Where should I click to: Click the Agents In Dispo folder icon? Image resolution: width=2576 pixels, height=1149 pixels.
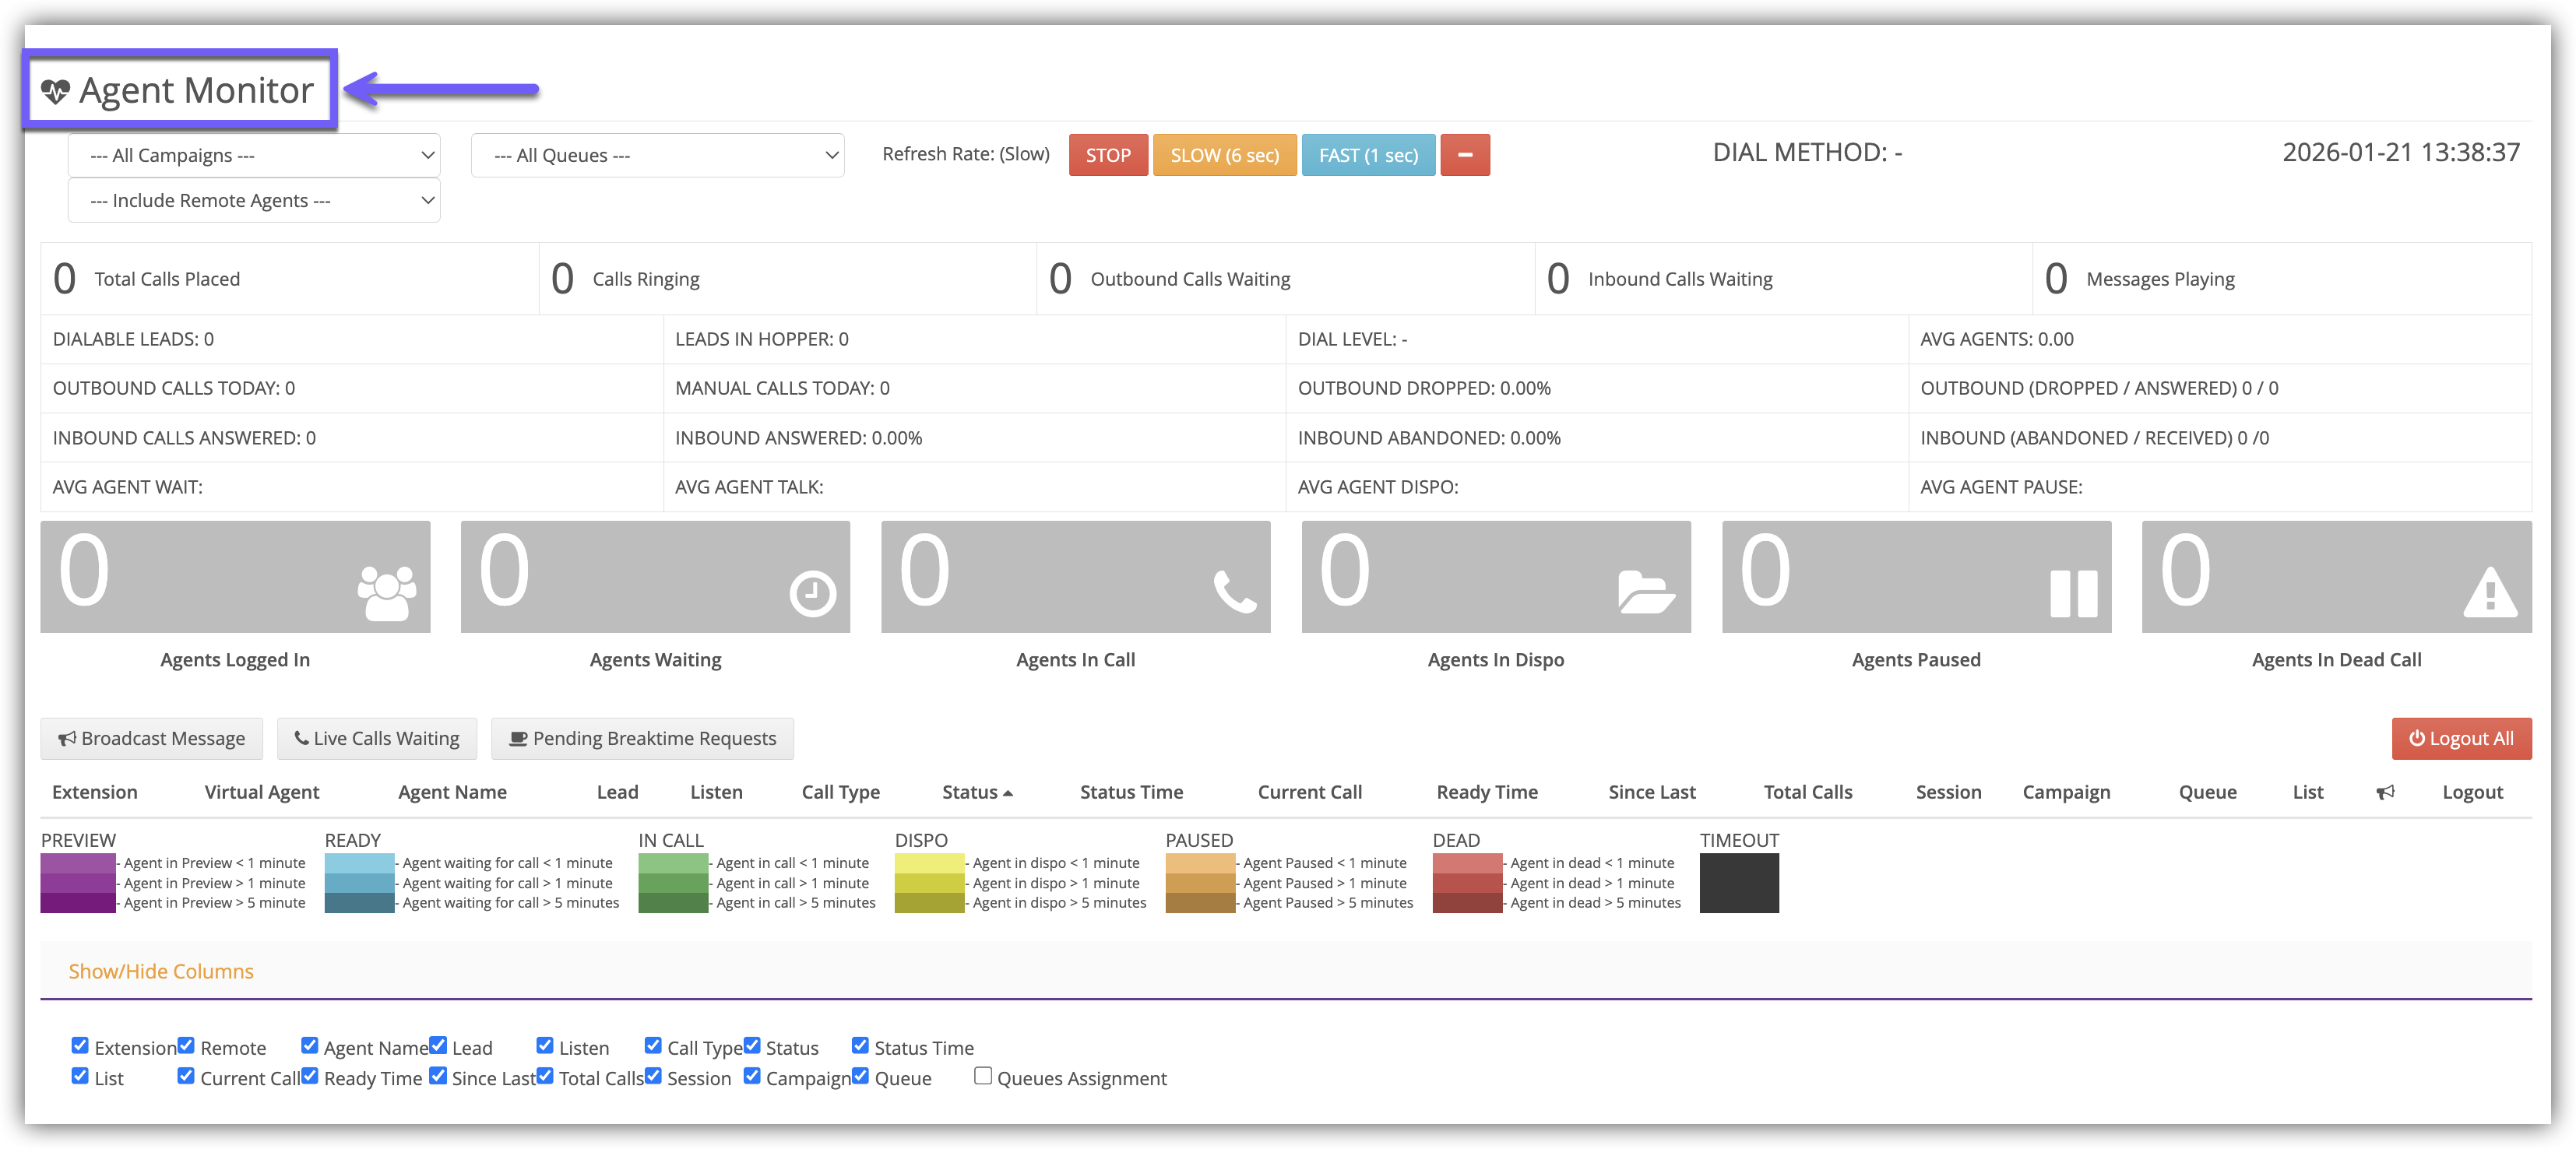coord(1646,591)
